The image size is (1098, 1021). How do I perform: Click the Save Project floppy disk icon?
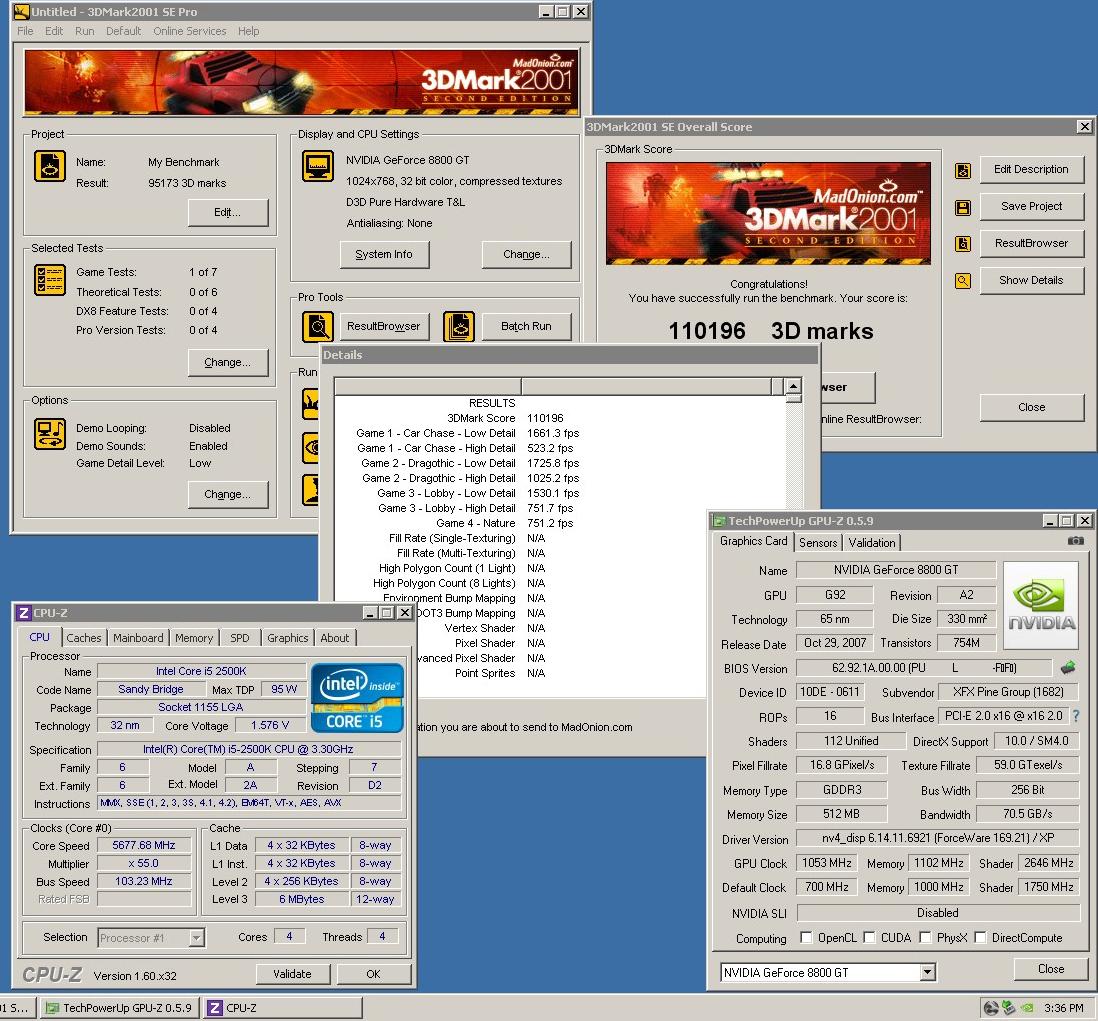tap(963, 207)
